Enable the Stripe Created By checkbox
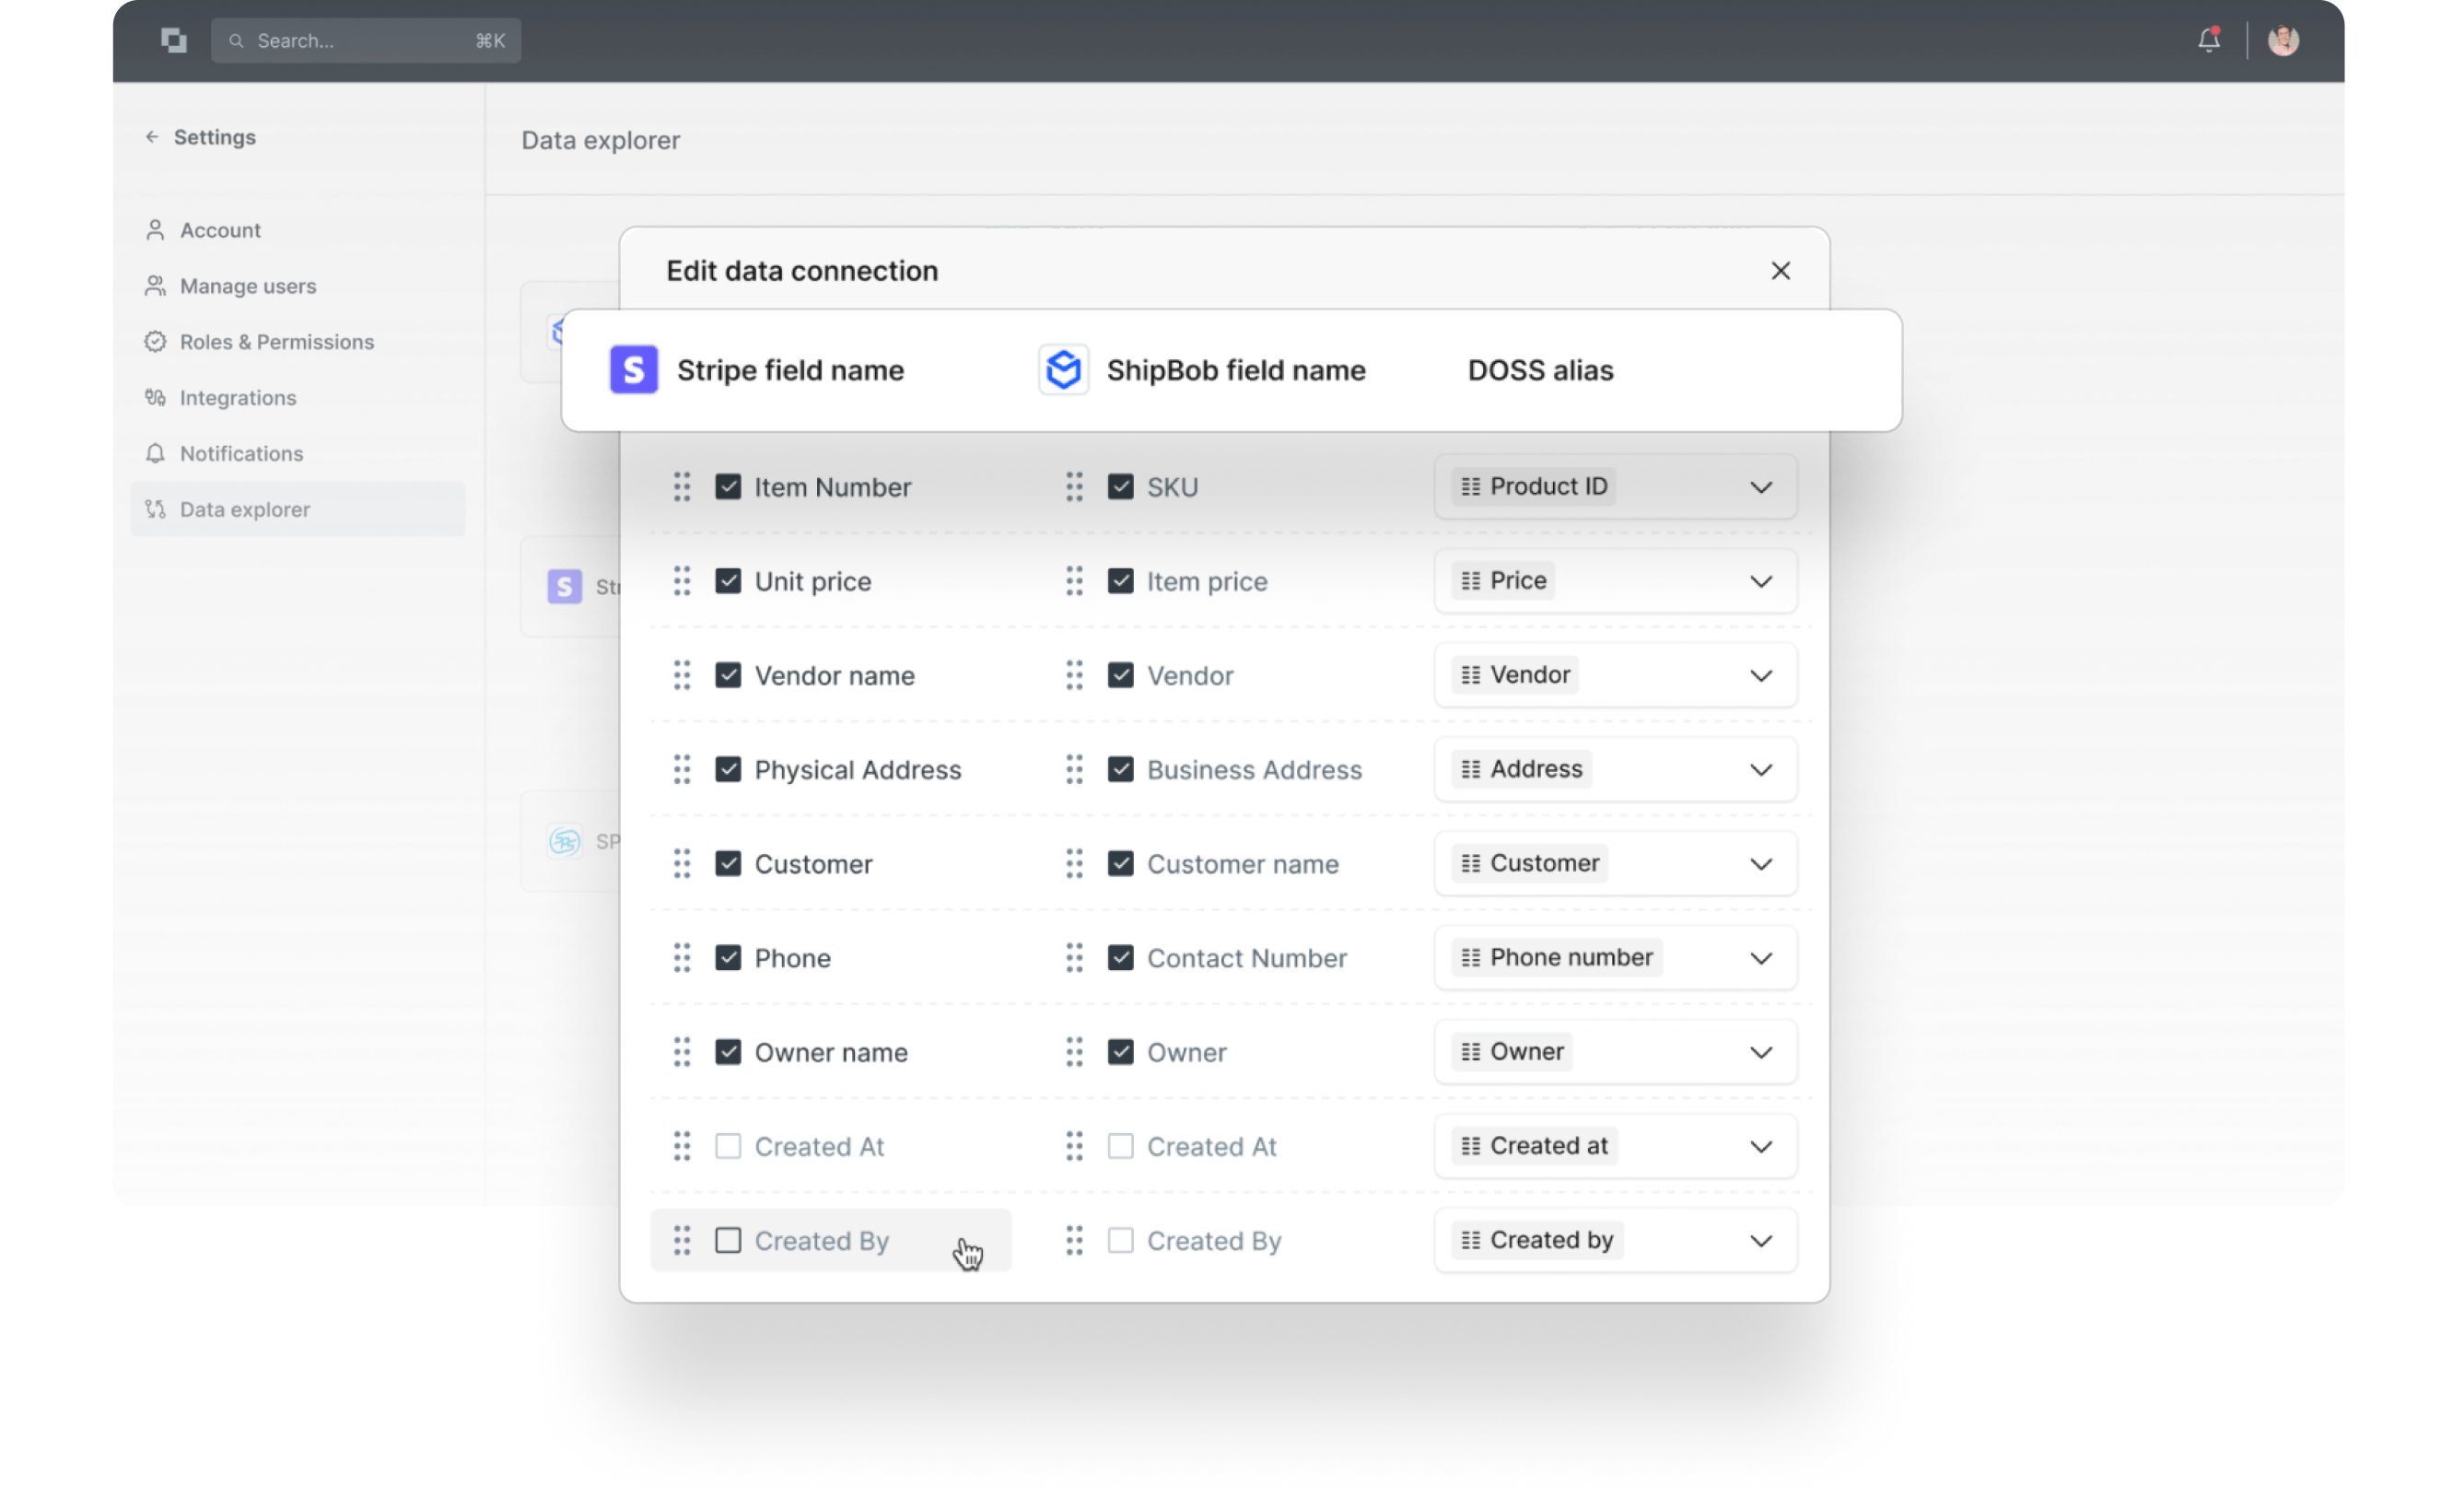The image size is (2464, 1509). click(728, 1240)
